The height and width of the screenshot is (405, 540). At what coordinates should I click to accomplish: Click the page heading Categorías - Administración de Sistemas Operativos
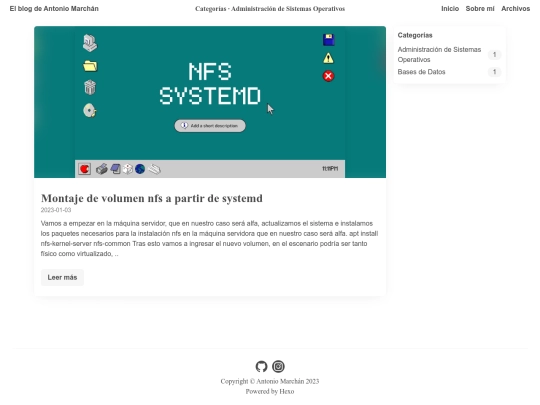point(270,9)
